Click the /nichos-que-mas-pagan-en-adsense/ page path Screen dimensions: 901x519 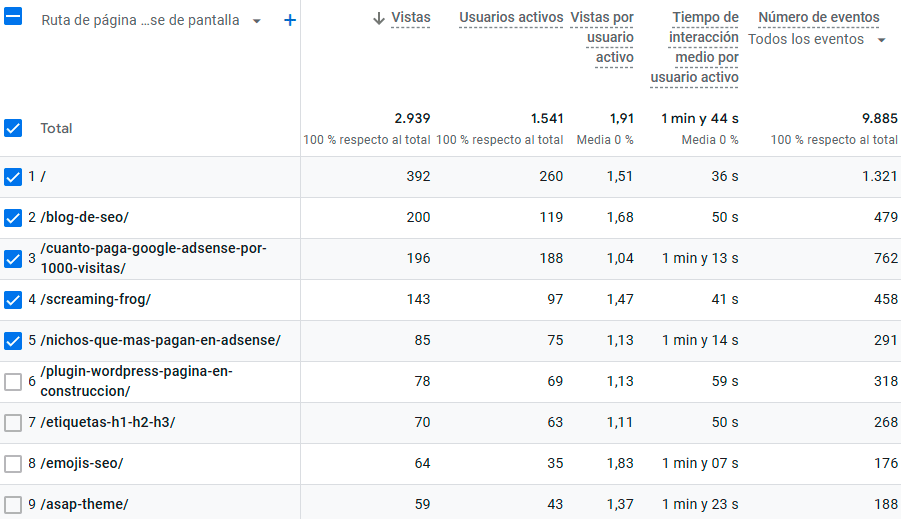(x=161, y=341)
